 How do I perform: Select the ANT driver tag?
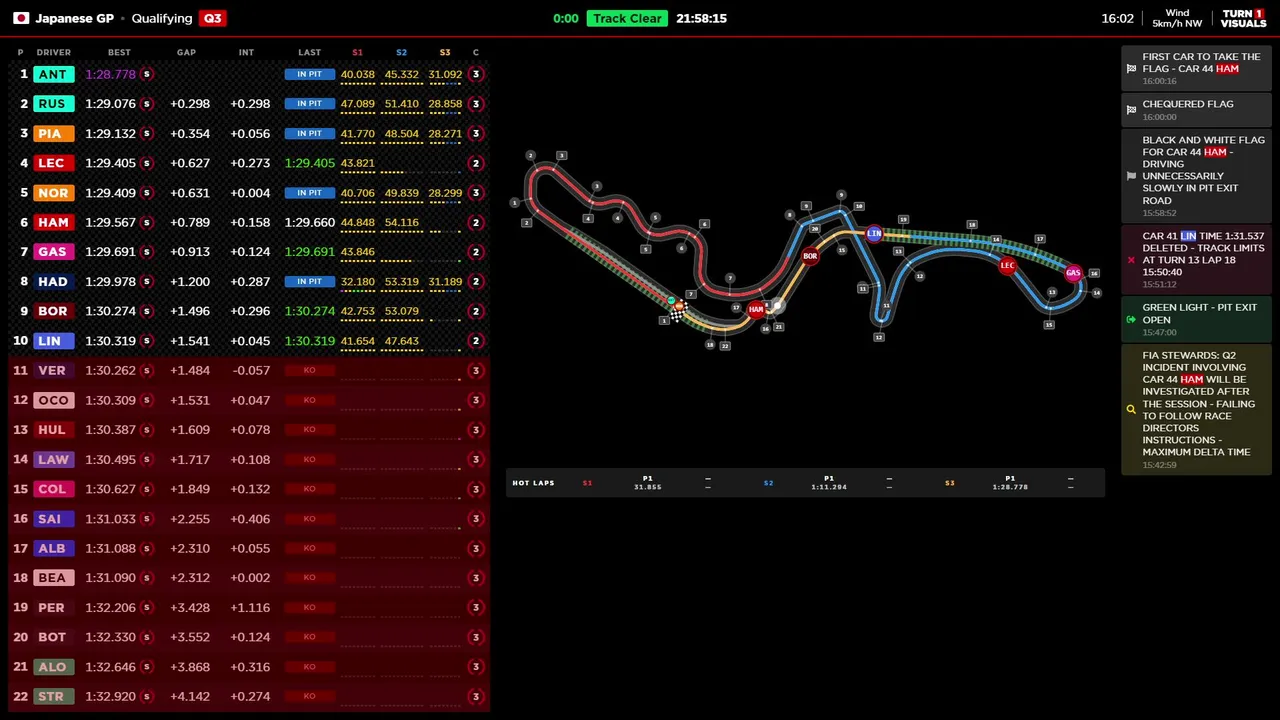point(53,74)
